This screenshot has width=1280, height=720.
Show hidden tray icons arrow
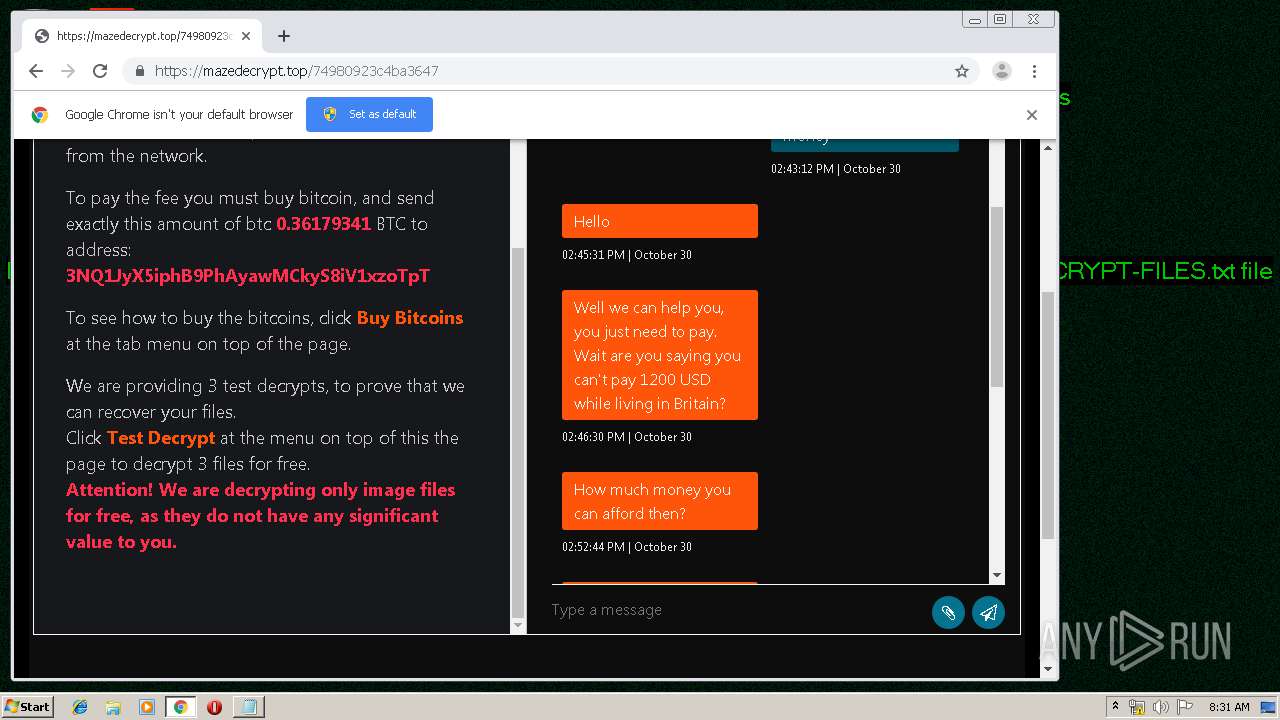[x=1115, y=707]
